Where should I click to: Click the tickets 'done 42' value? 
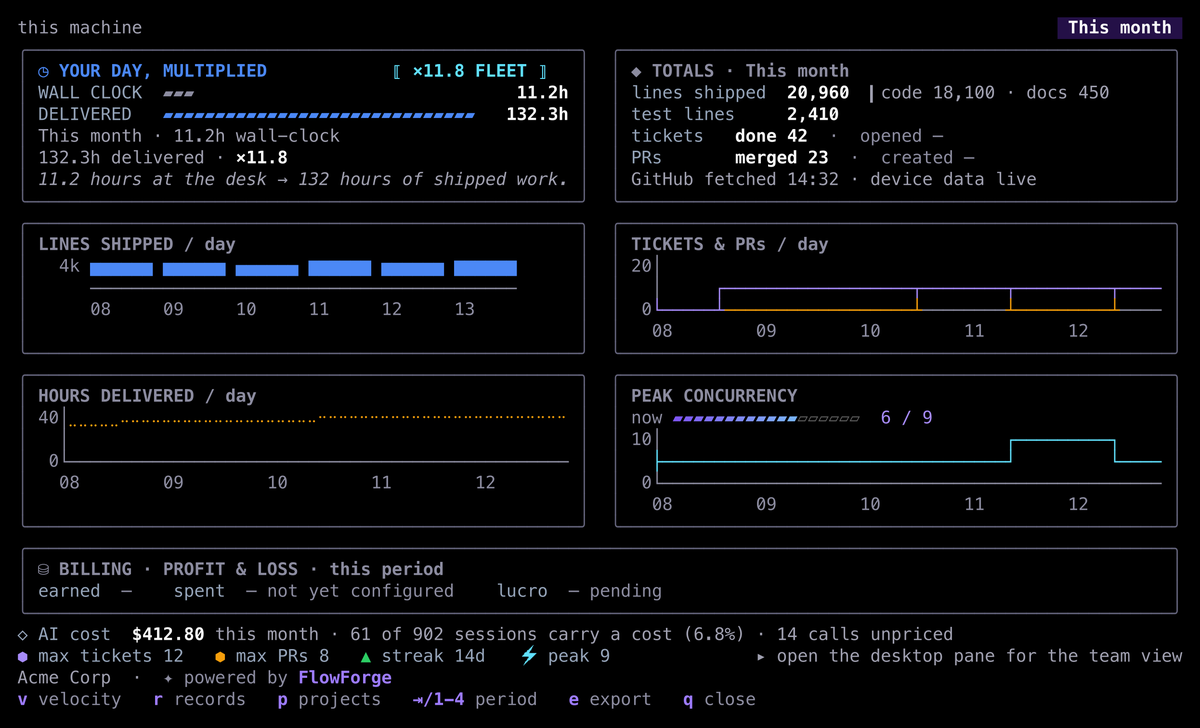click(x=771, y=136)
